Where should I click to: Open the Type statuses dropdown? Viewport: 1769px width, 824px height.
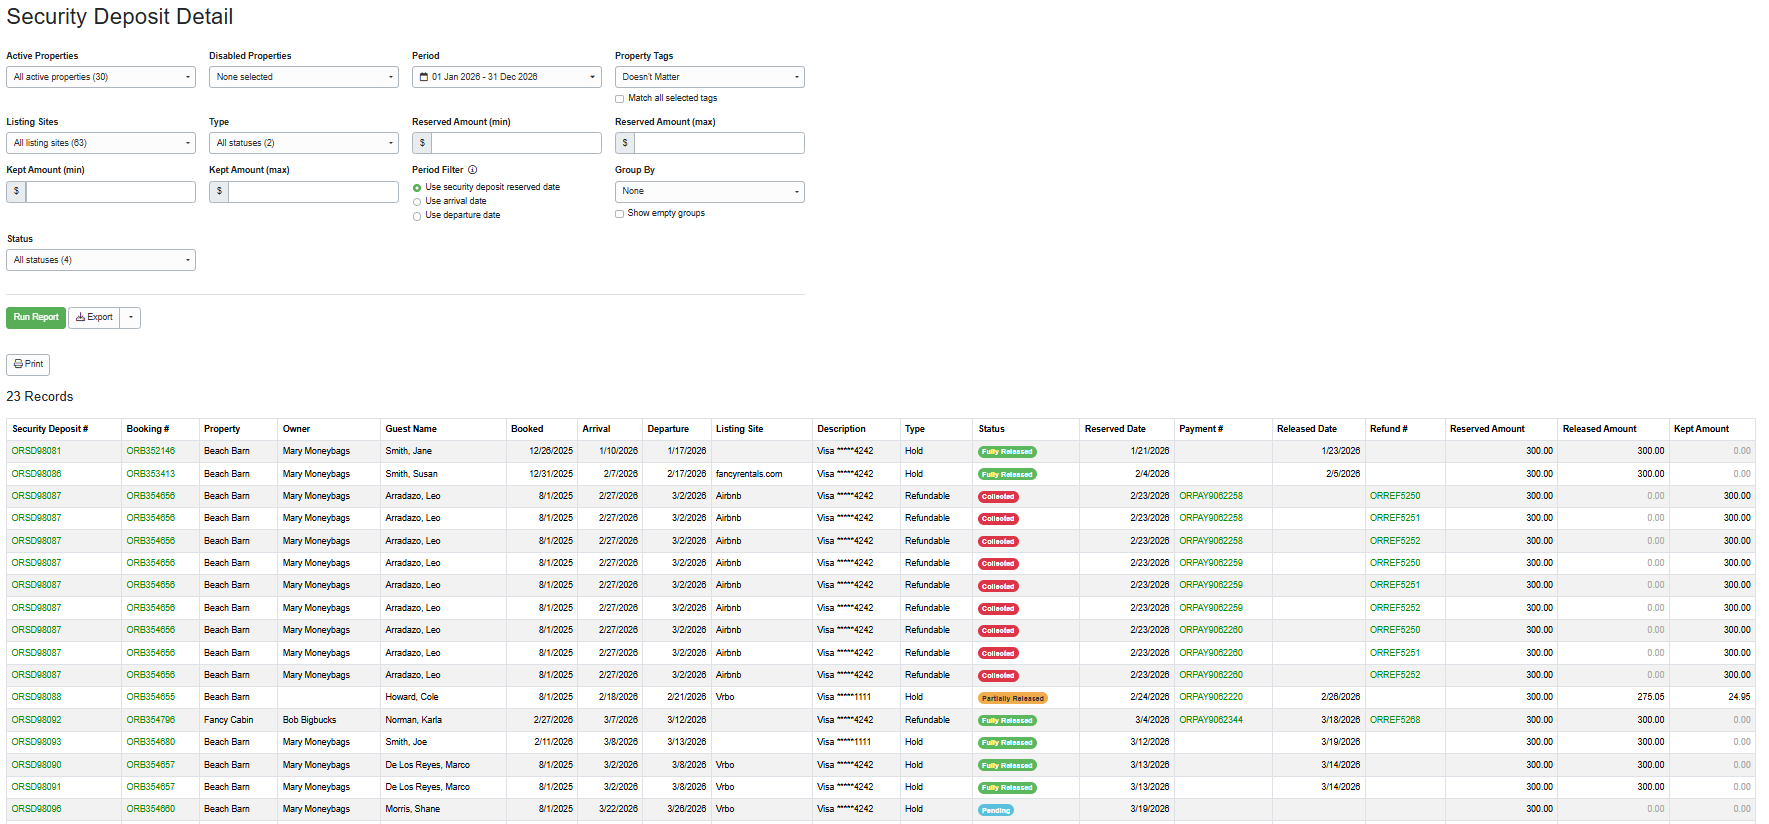point(304,143)
